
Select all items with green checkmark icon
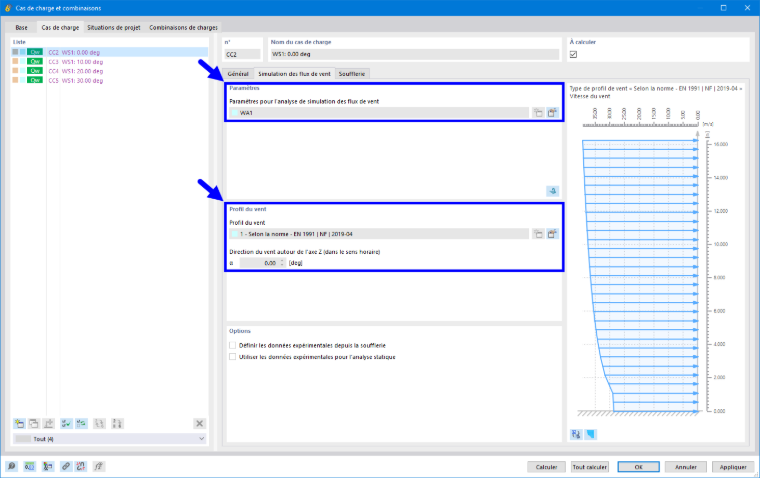coord(66,424)
